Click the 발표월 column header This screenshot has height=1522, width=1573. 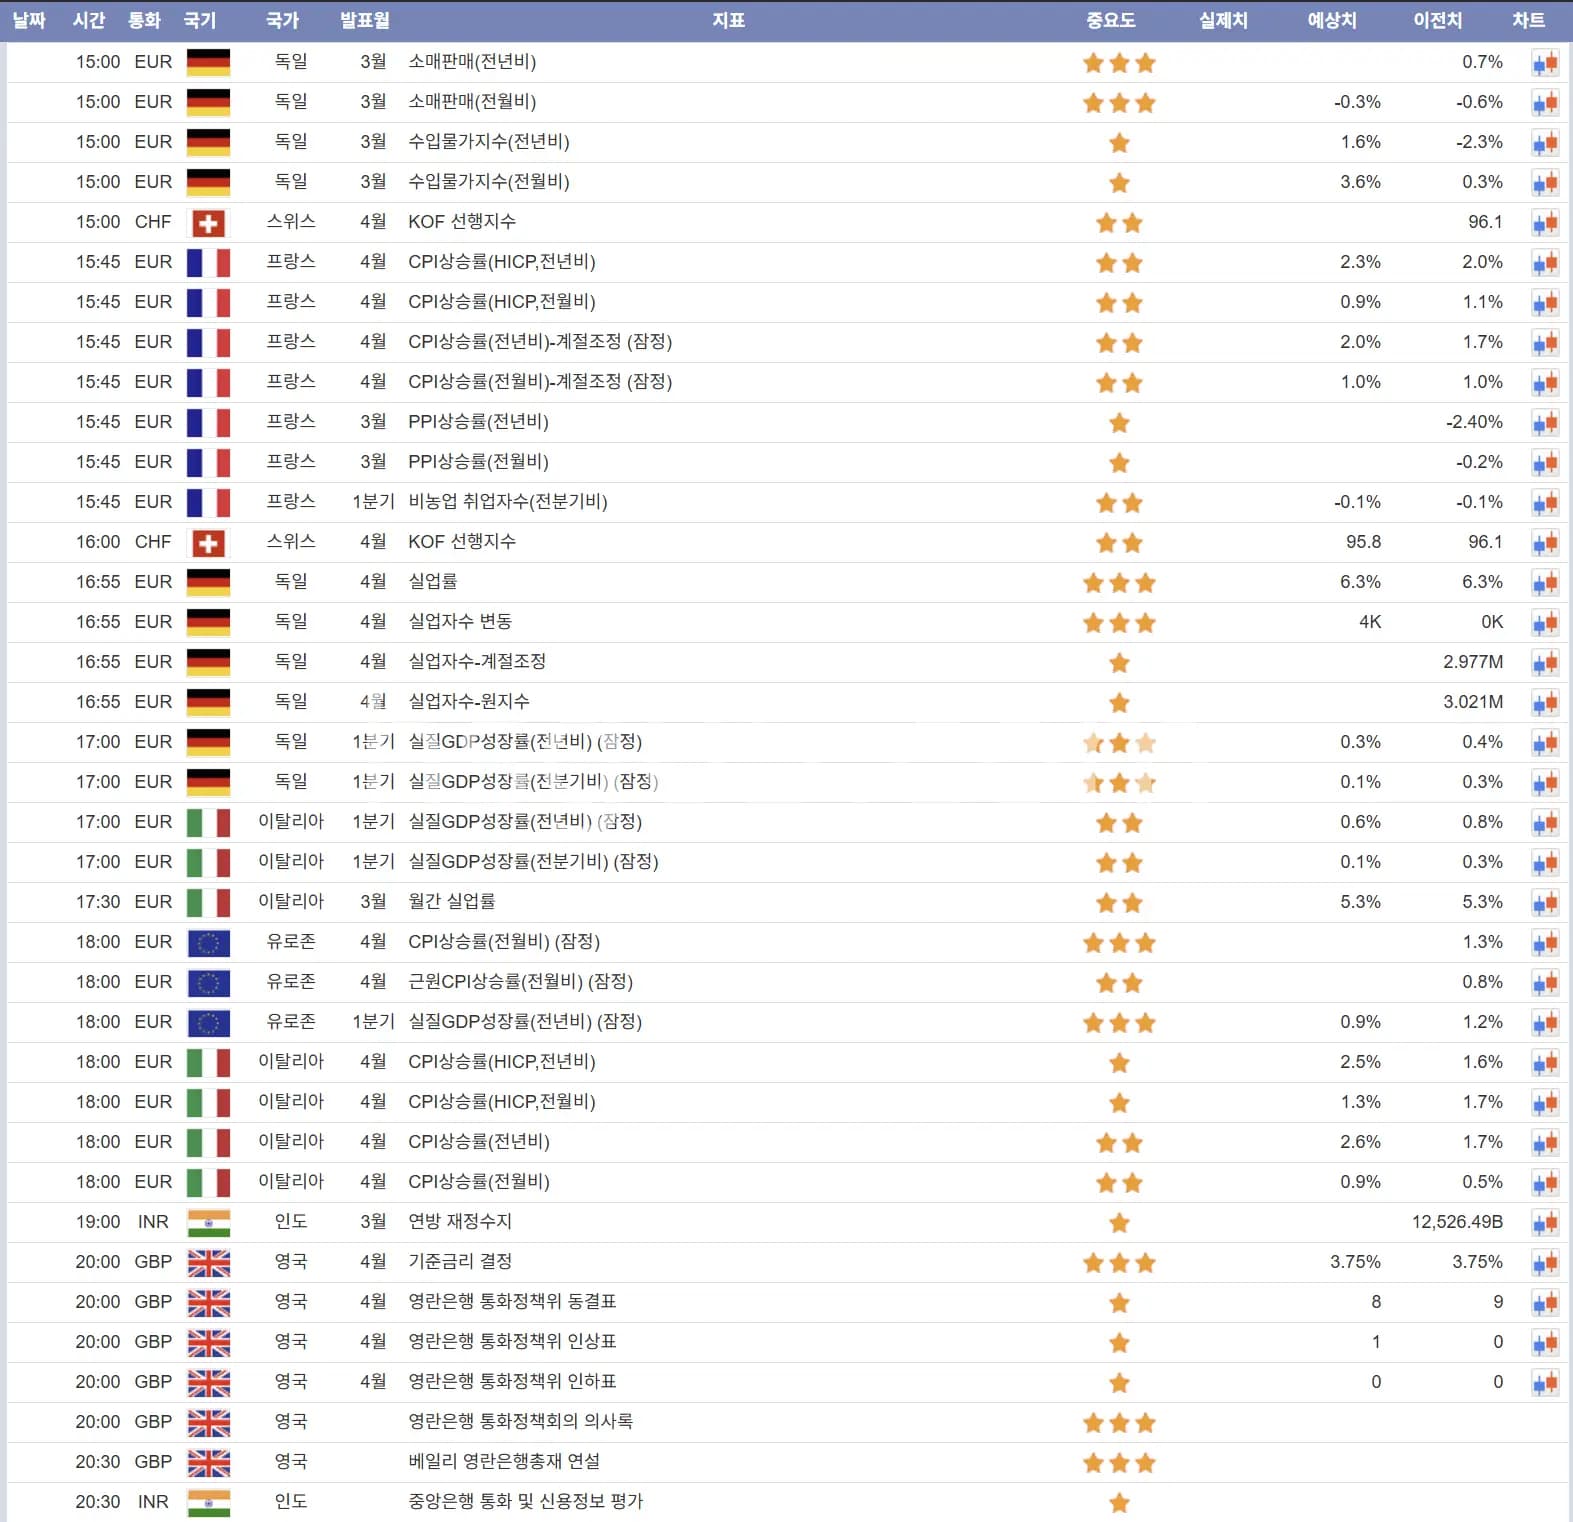pyautogui.click(x=365, y=20)
